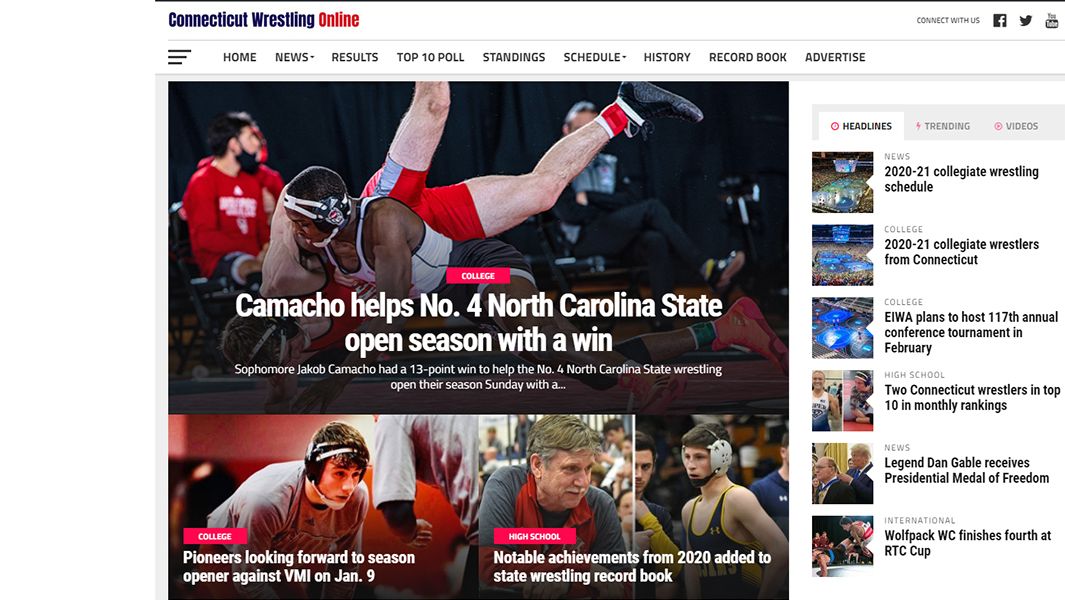Go to the RECORD BOOK page
The width and height of the screenshot is (1065, 600).
click(x=748, y=57)
